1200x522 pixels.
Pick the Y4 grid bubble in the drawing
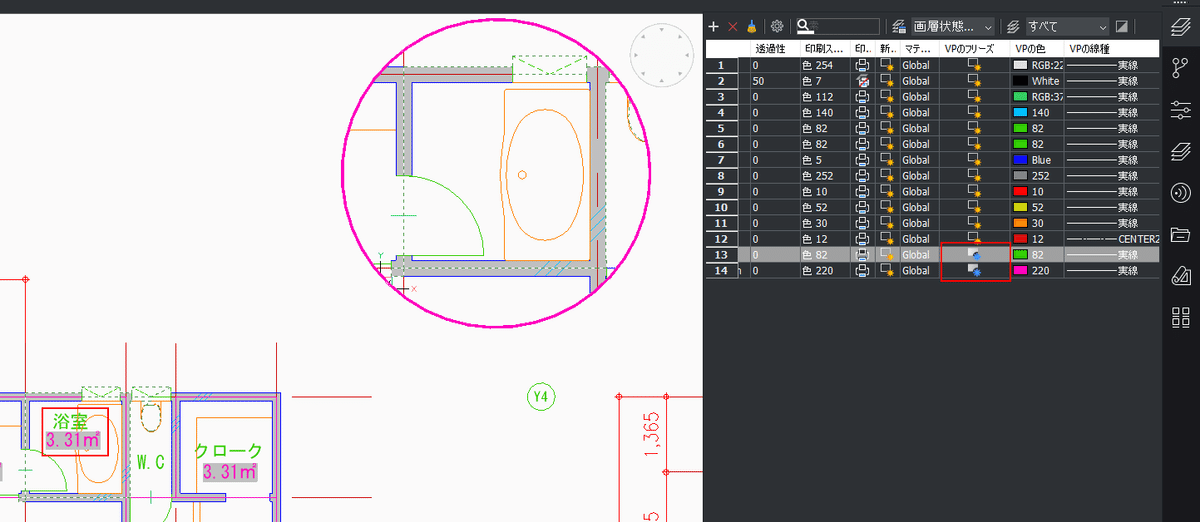click(541, 397)
